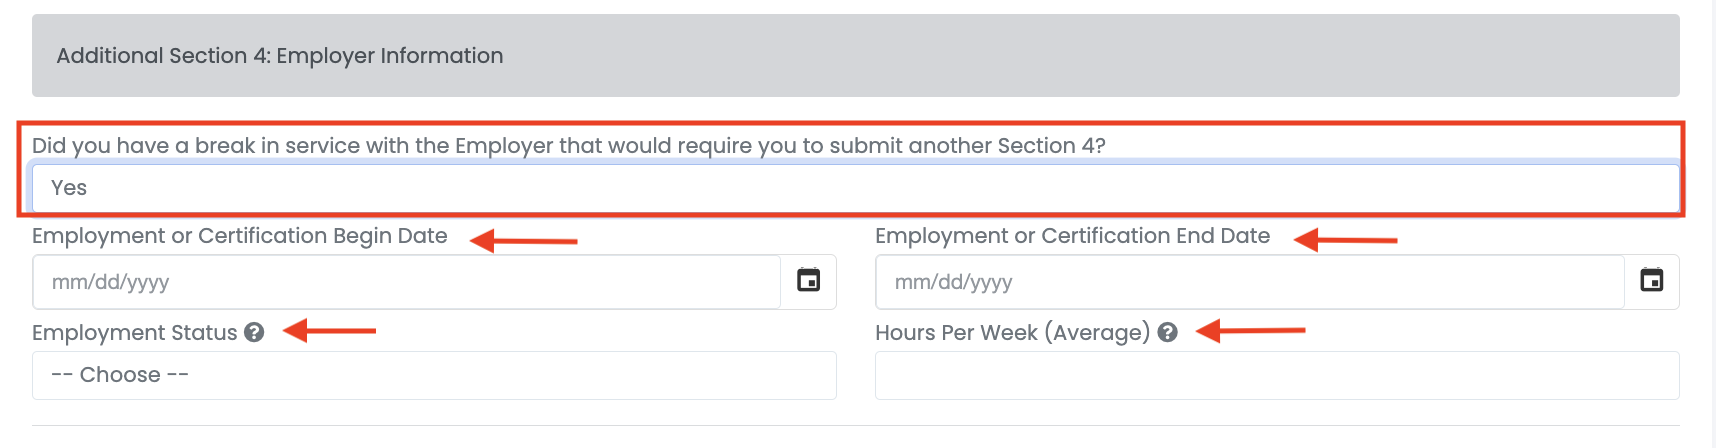Click Employment or Certification End Date label
The image size is (1716, 448).
coord(1072,236)
